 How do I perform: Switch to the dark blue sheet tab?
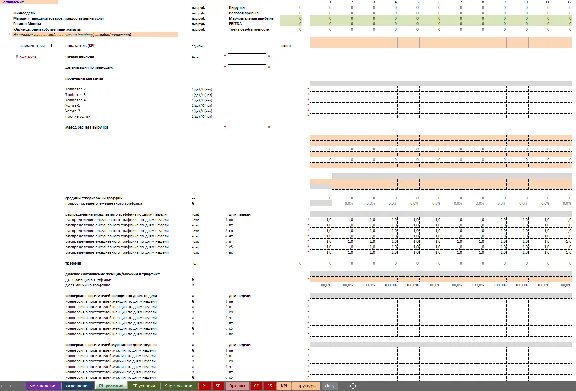point(78,386)
